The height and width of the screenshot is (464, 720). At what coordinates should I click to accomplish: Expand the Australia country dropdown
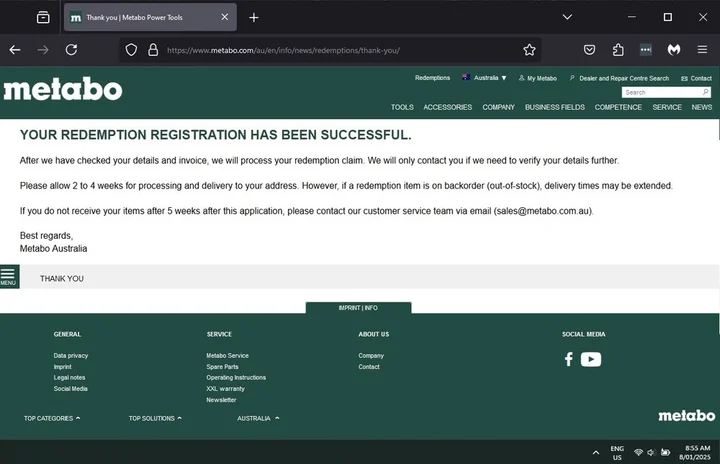(485, 78)
